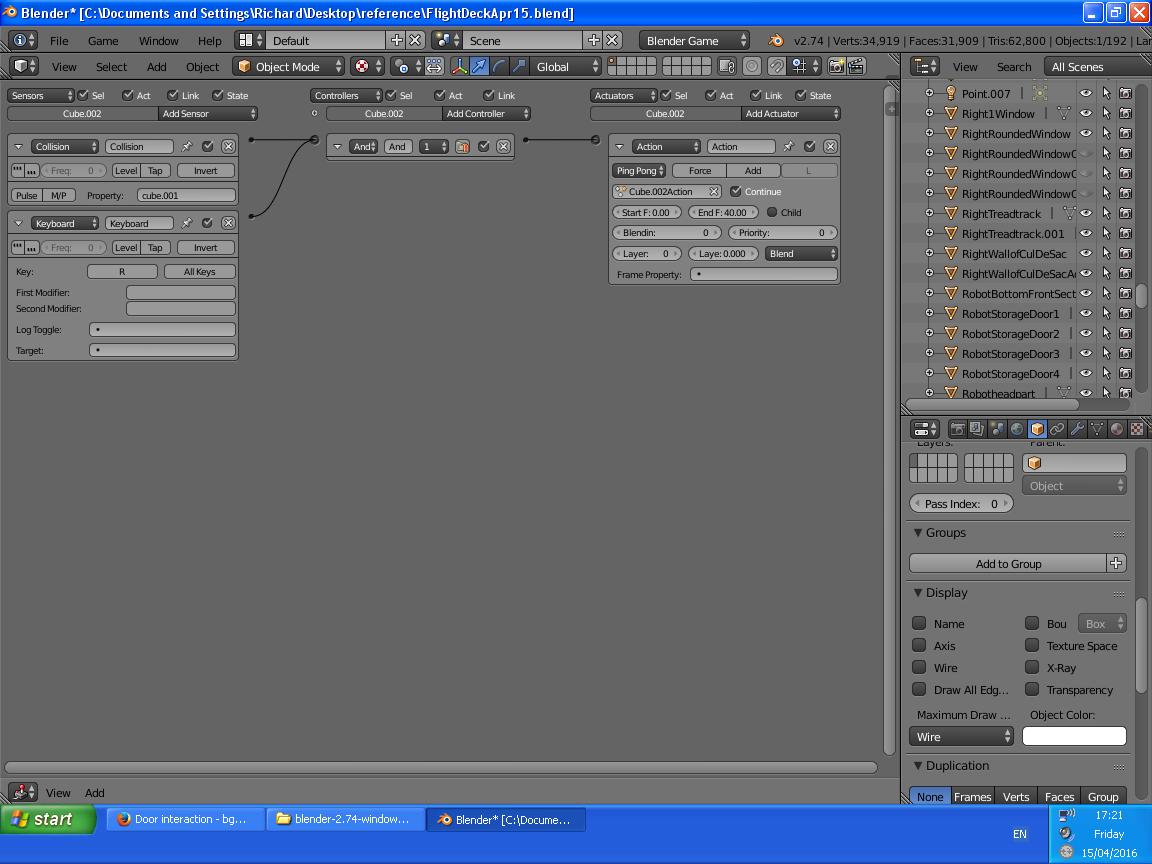This screenshot has width=1152, height=864.
Task: Click the lock camera to layers icon
Action: pos(727,67)
